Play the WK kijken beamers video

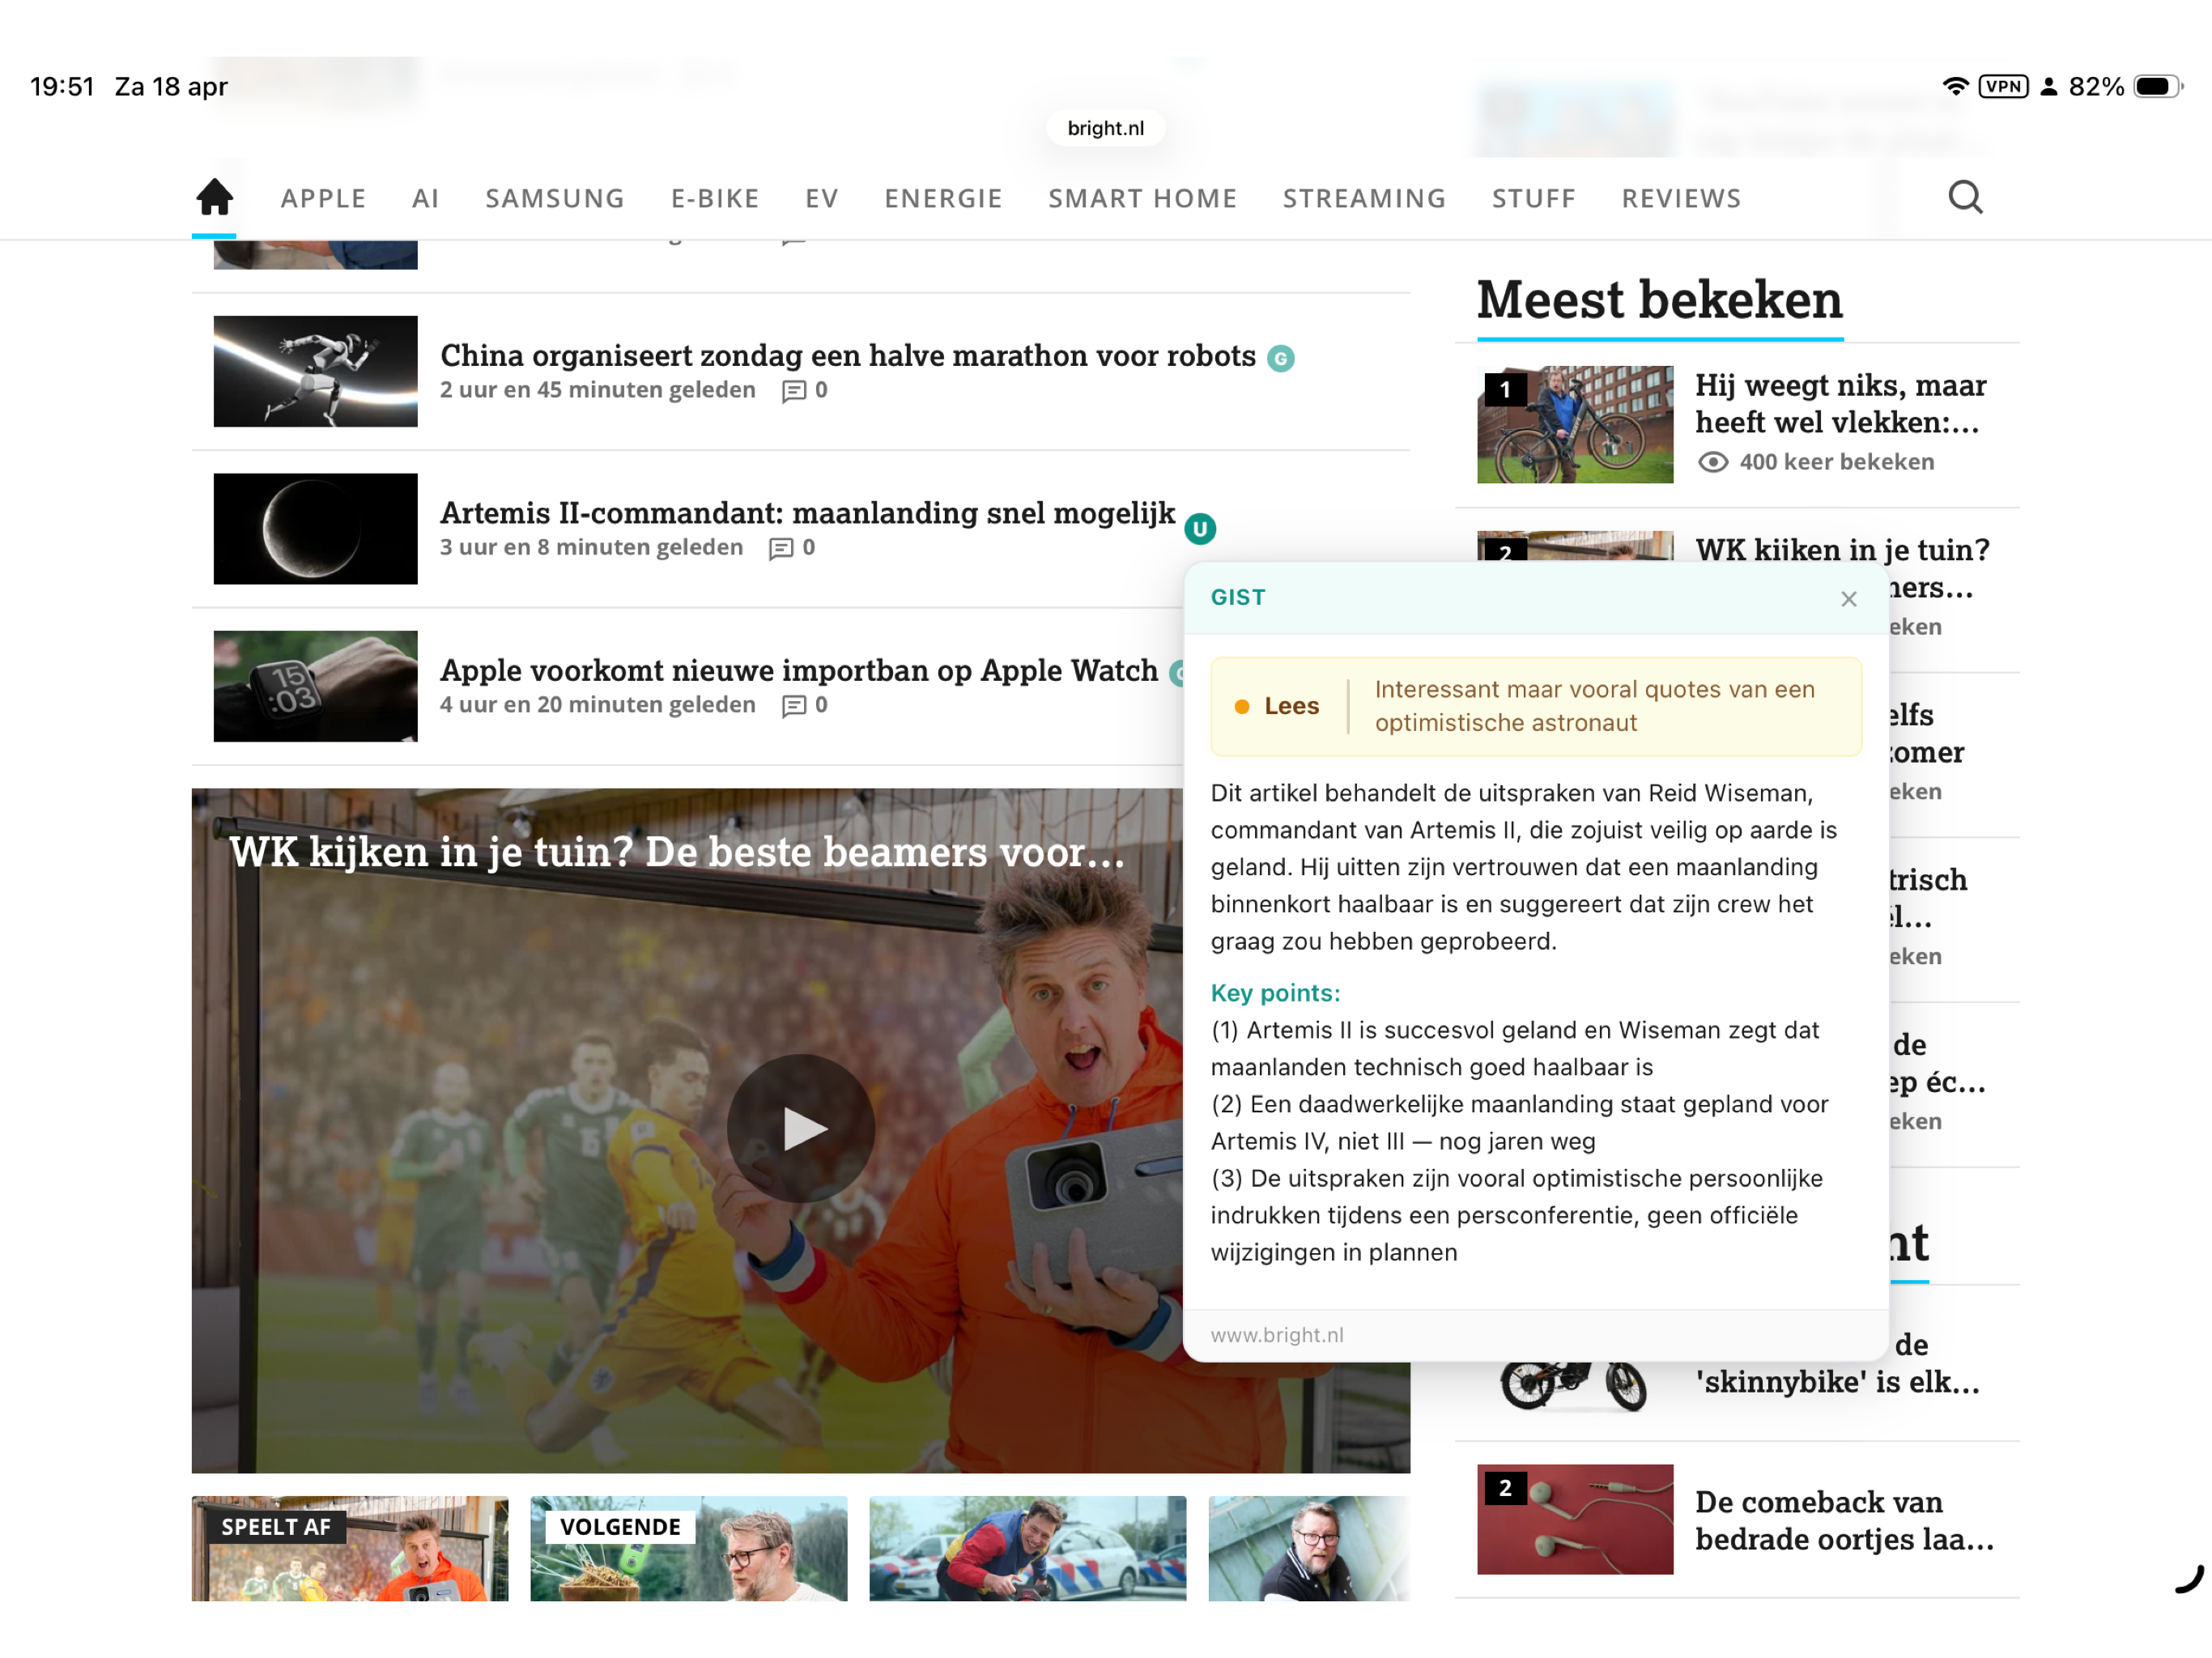(800, 1128)
